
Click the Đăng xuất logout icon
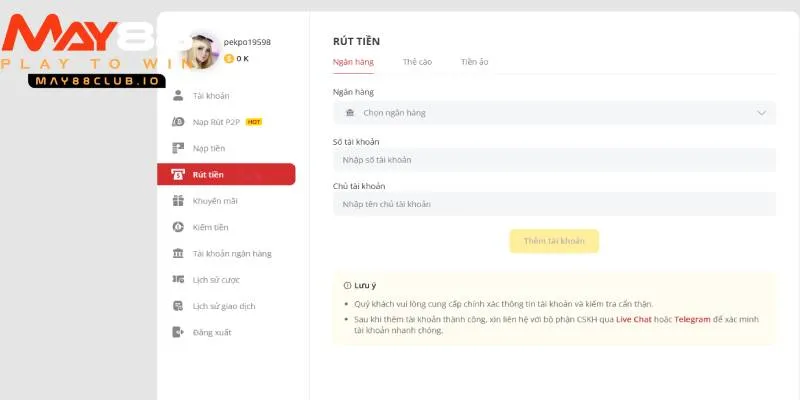(178, 332)
